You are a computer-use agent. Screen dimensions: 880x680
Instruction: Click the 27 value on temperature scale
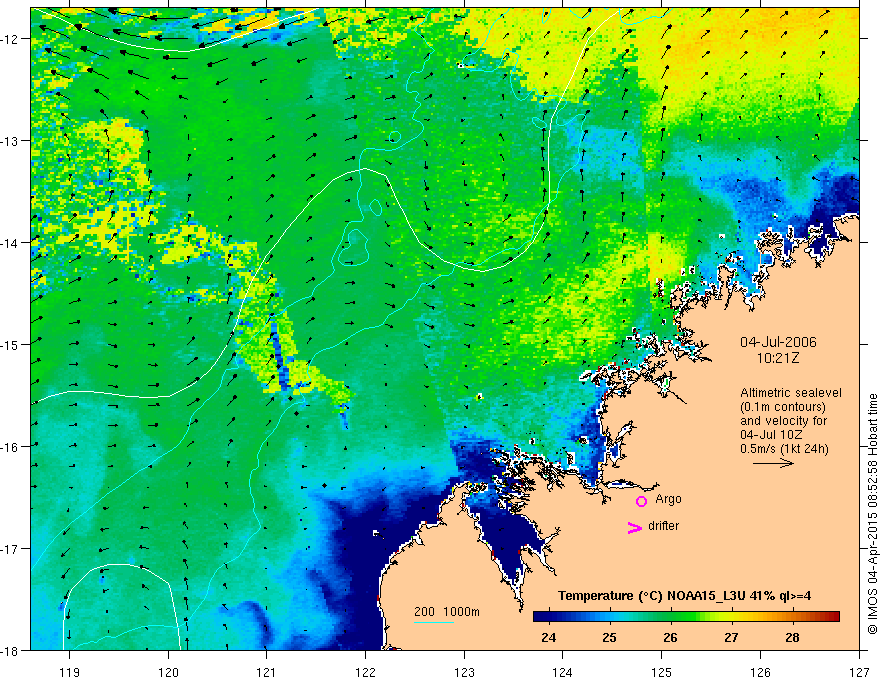[x=731, y=637]
